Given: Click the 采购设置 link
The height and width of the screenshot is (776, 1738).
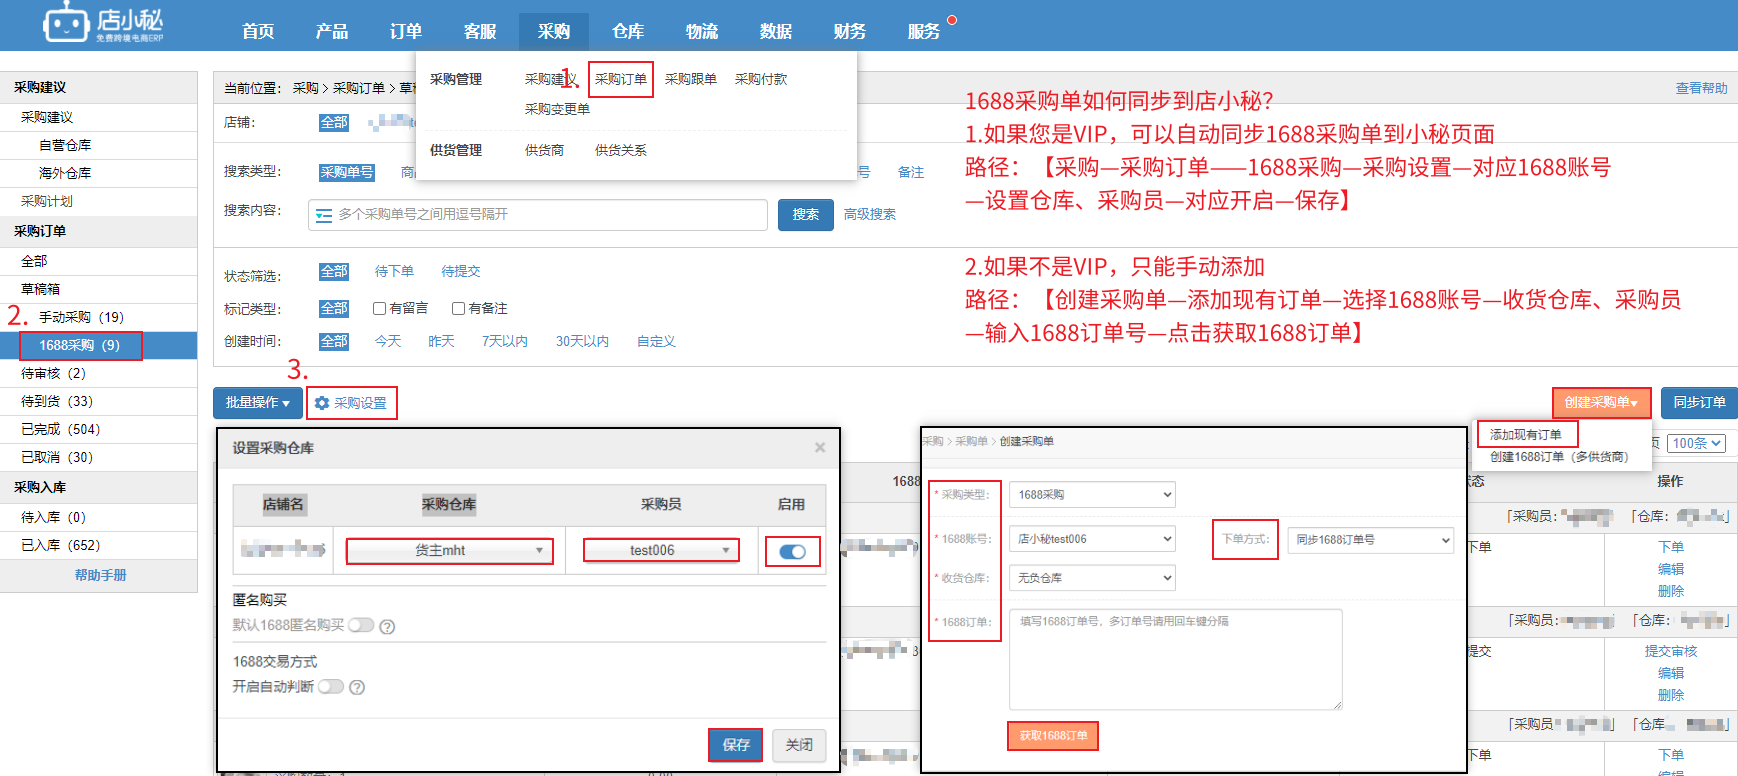Looking at the screenshot, I should [360, 403].
